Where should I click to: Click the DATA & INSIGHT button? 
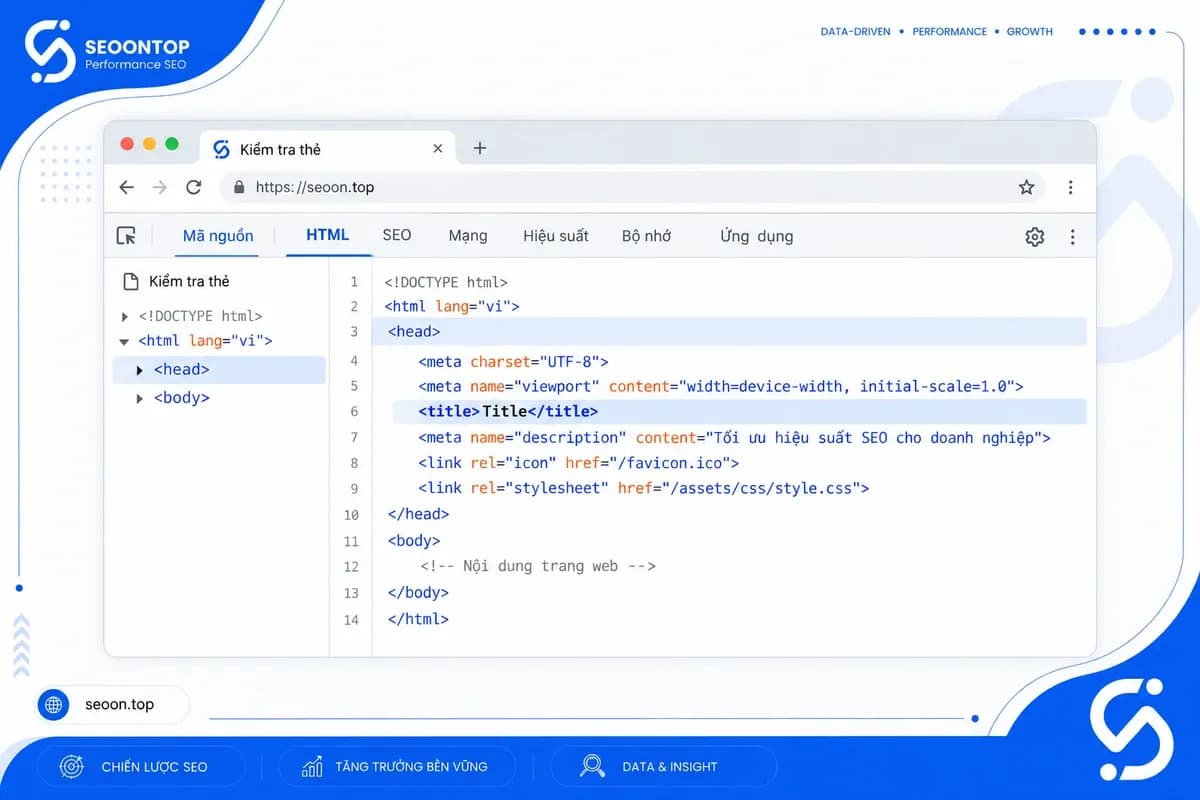[x=664, y=767]
